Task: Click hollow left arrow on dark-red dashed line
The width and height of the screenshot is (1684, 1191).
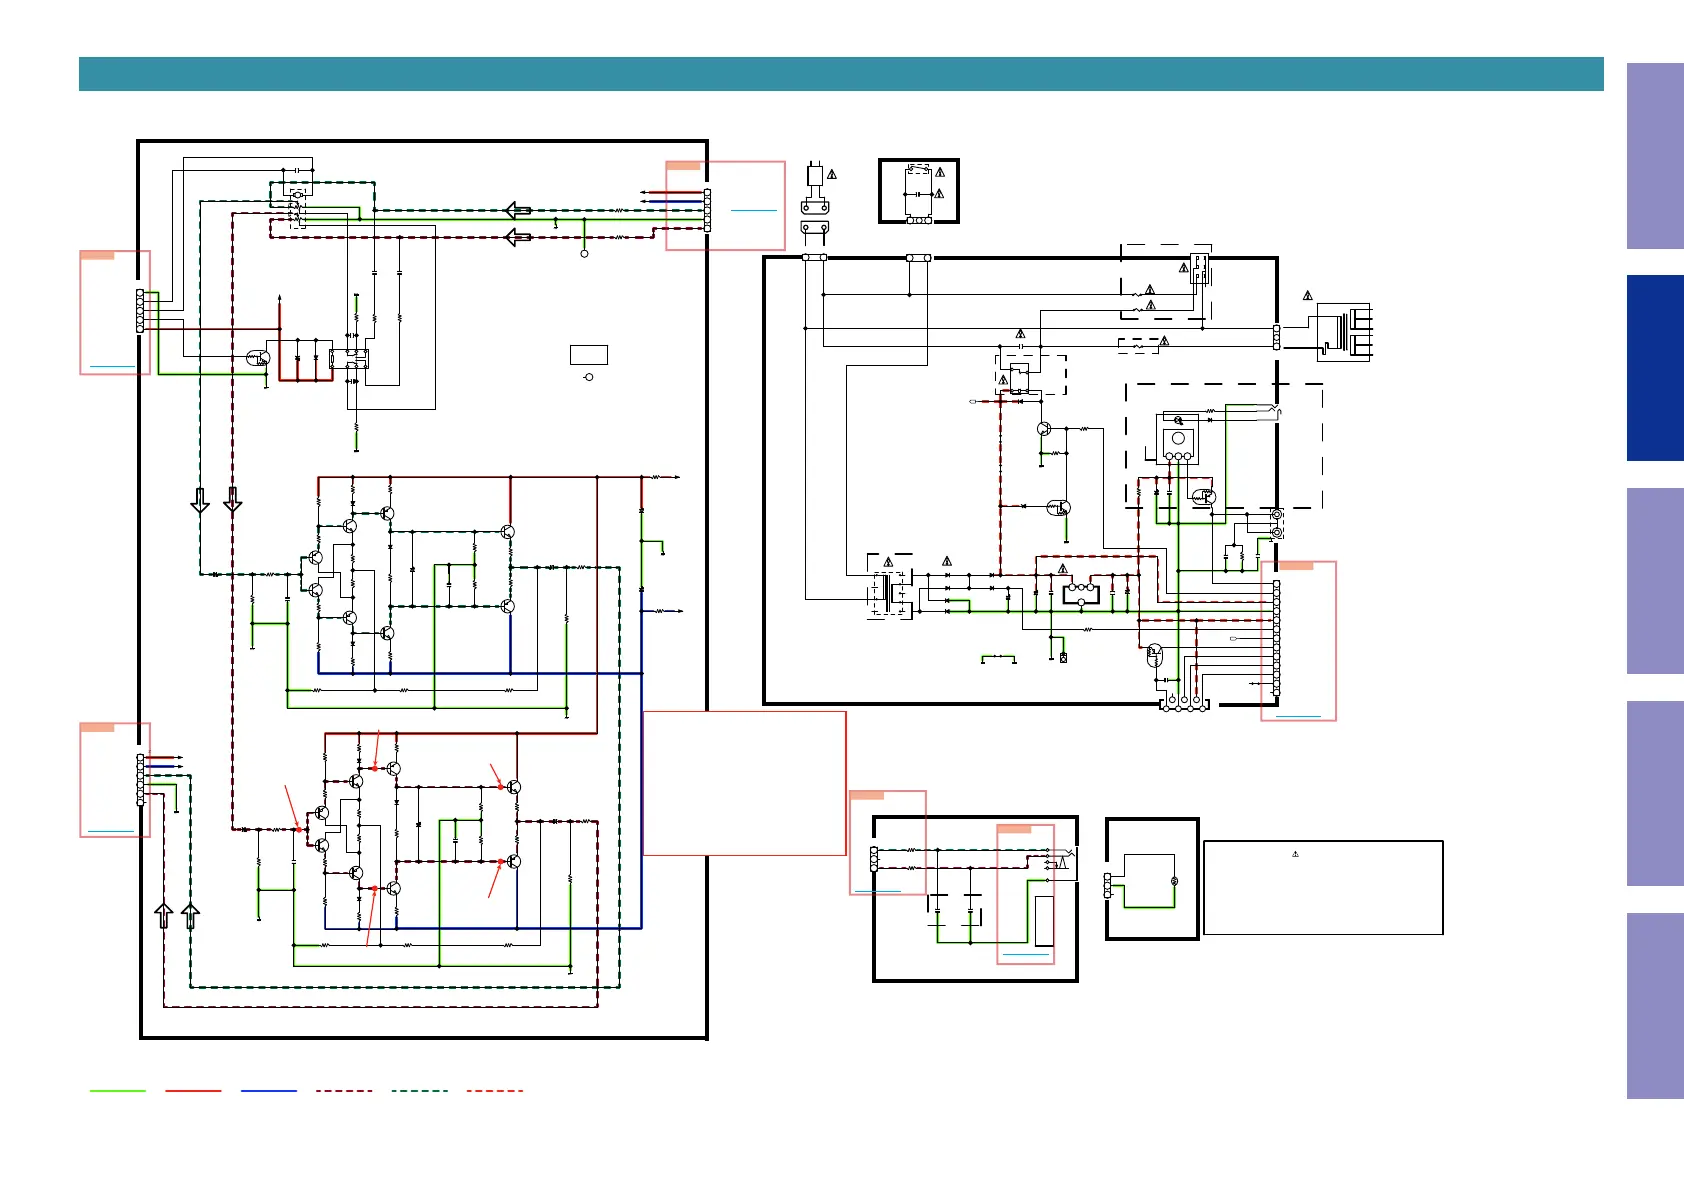Action: pos(518,238)
